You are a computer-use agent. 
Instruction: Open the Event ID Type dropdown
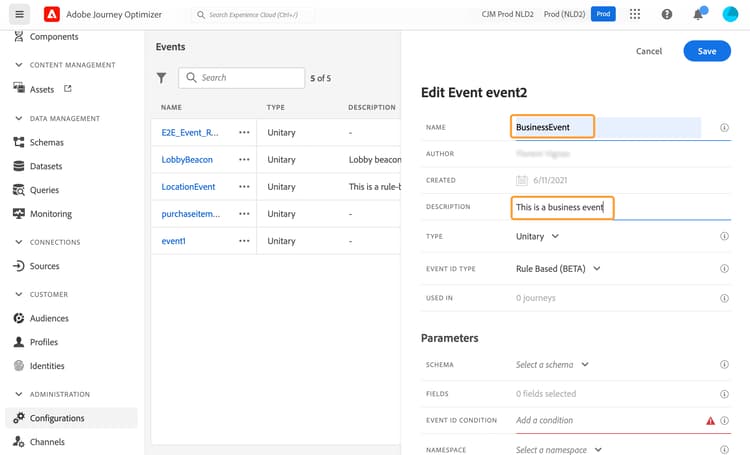point(558,269)
